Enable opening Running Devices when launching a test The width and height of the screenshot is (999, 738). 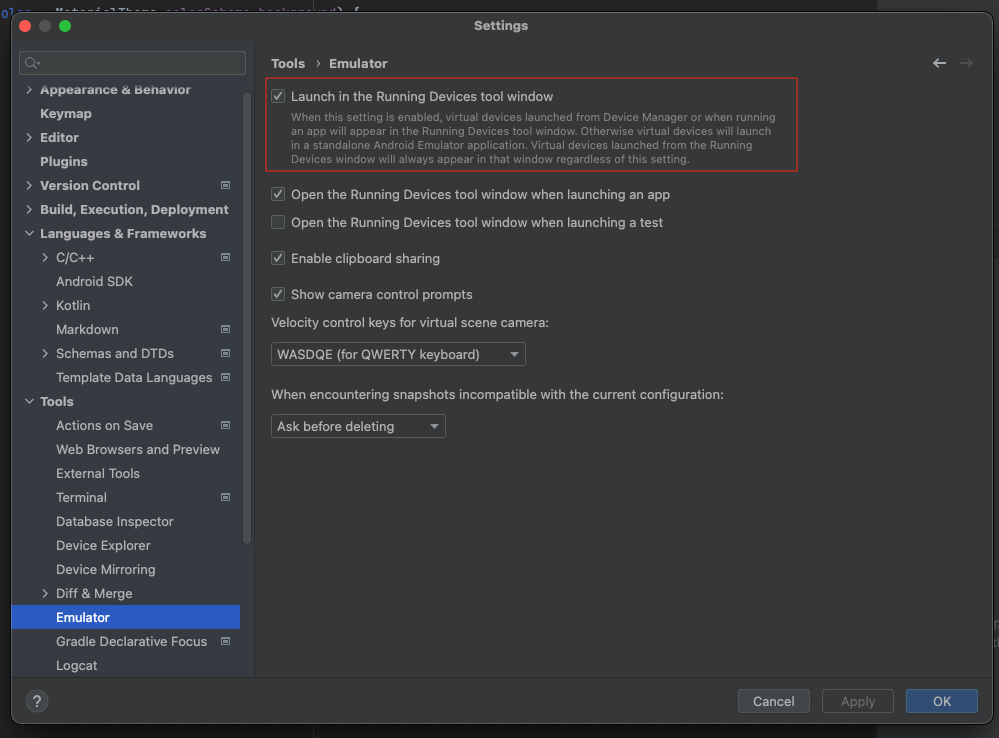tap(279, 222)
